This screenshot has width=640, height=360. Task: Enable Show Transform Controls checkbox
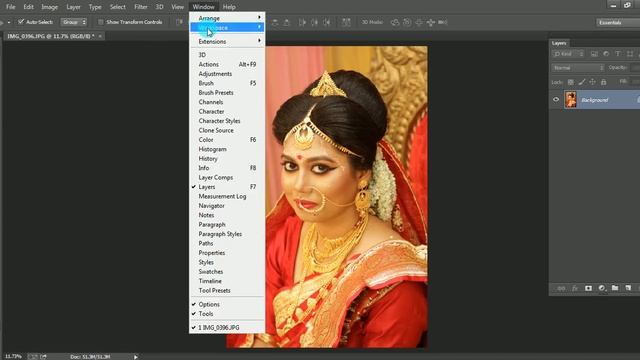point(101,22)
